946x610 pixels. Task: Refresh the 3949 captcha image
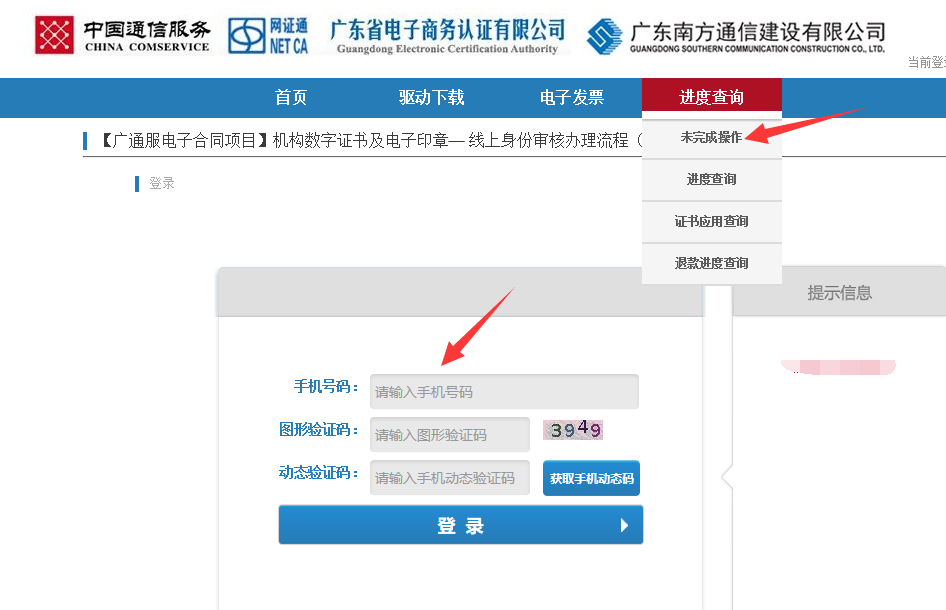pyautogui.click(x=573, y=431)
